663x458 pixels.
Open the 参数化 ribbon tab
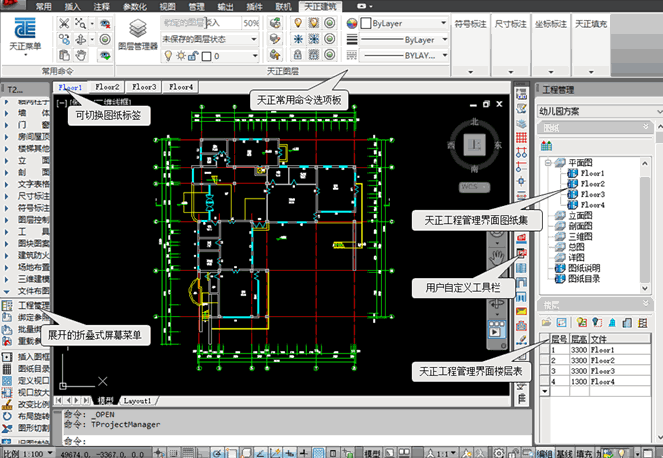[x=134, y=6]
